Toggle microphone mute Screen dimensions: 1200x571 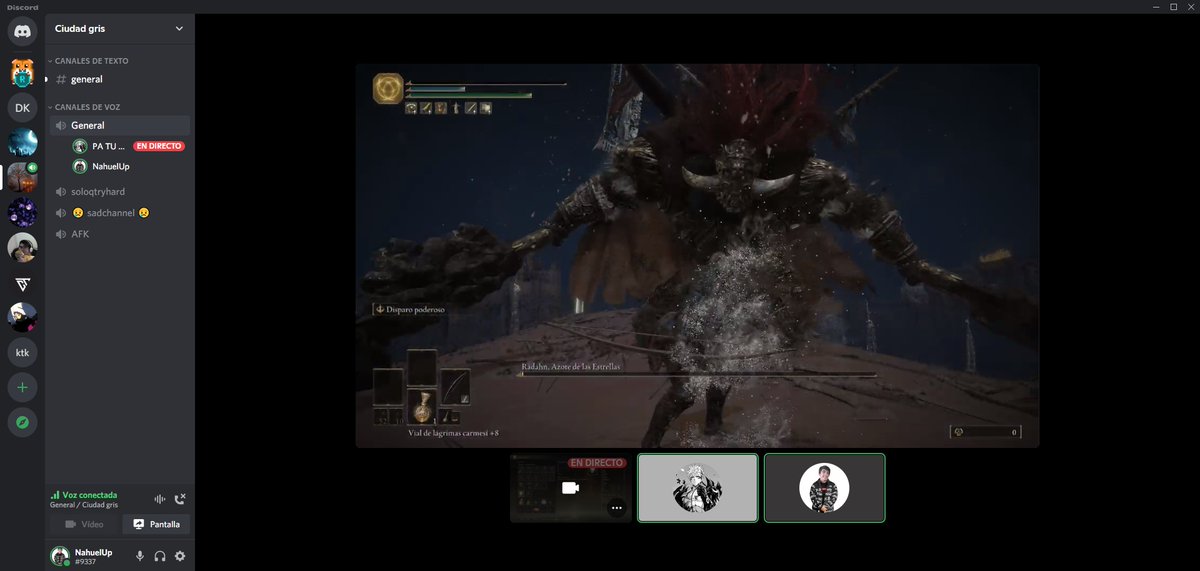click(x=140, y=556)
